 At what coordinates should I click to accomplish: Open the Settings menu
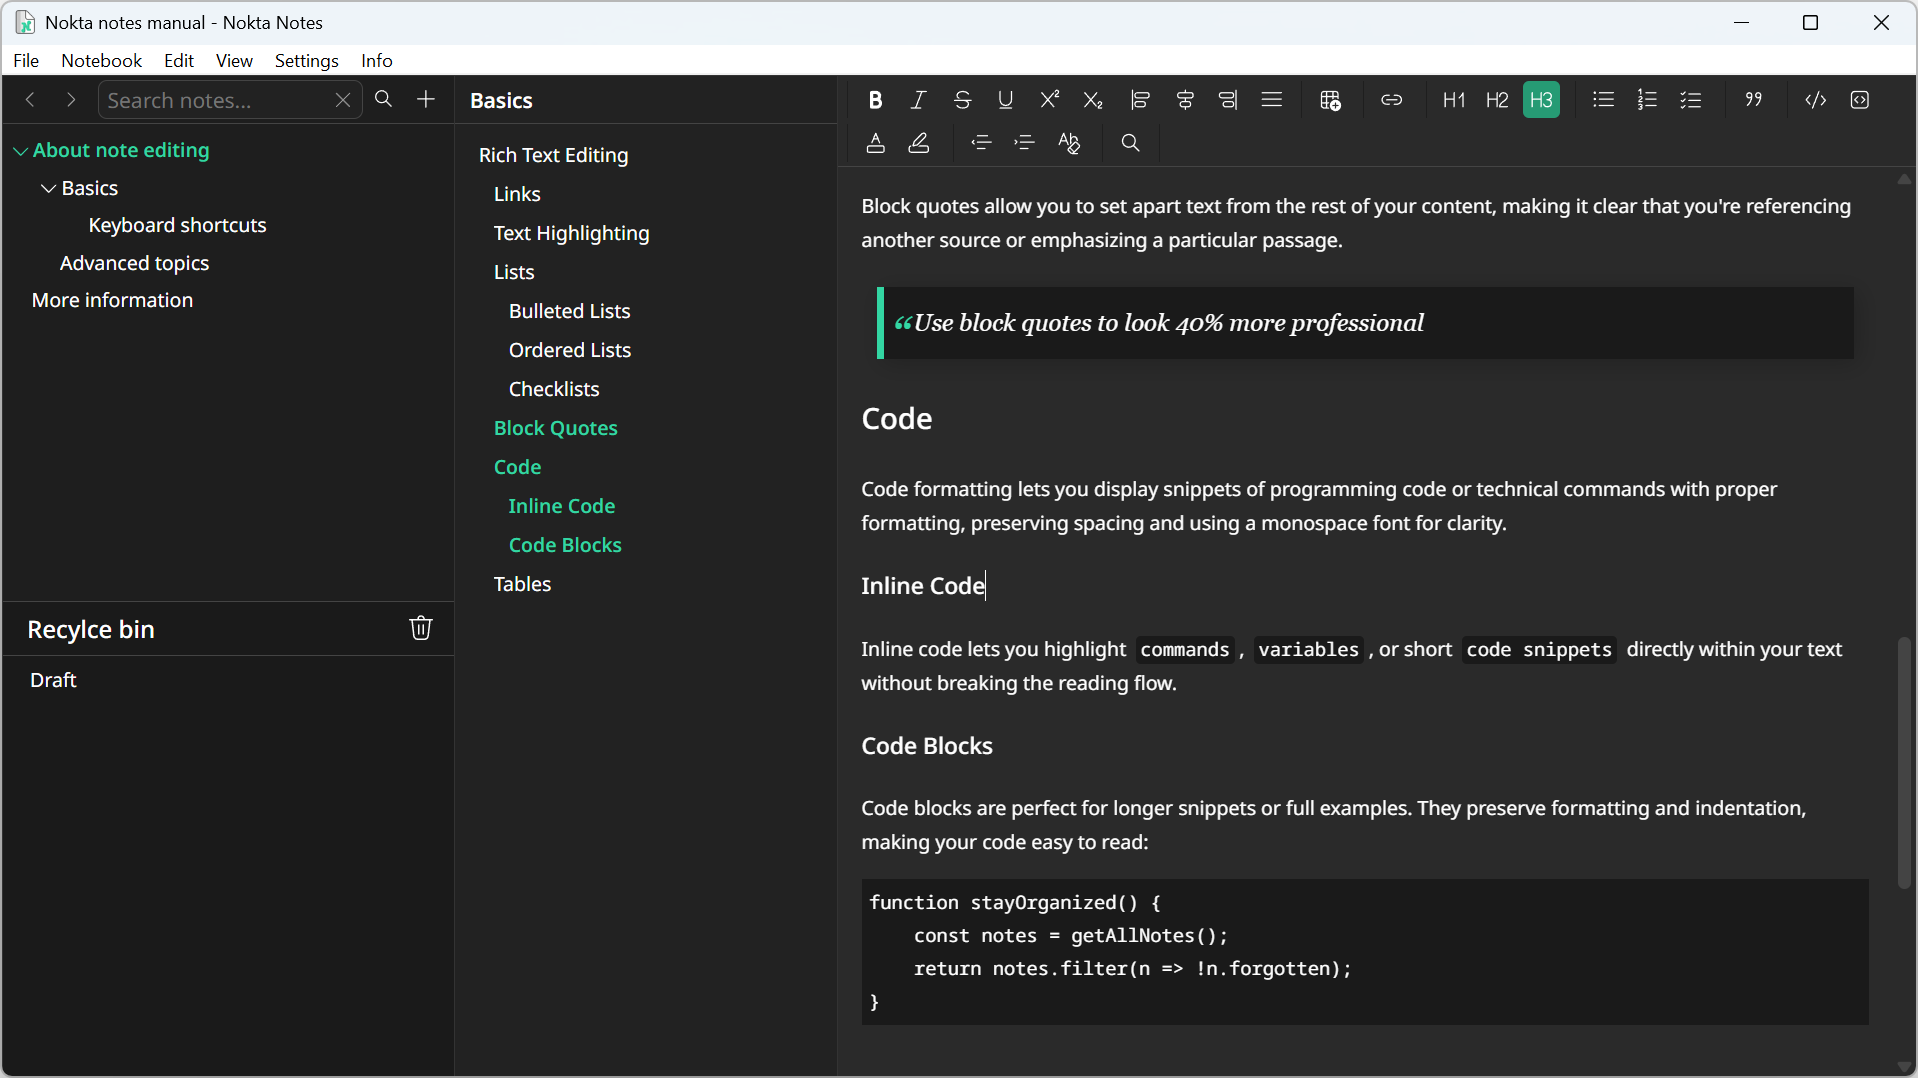[x=306, y=61]
